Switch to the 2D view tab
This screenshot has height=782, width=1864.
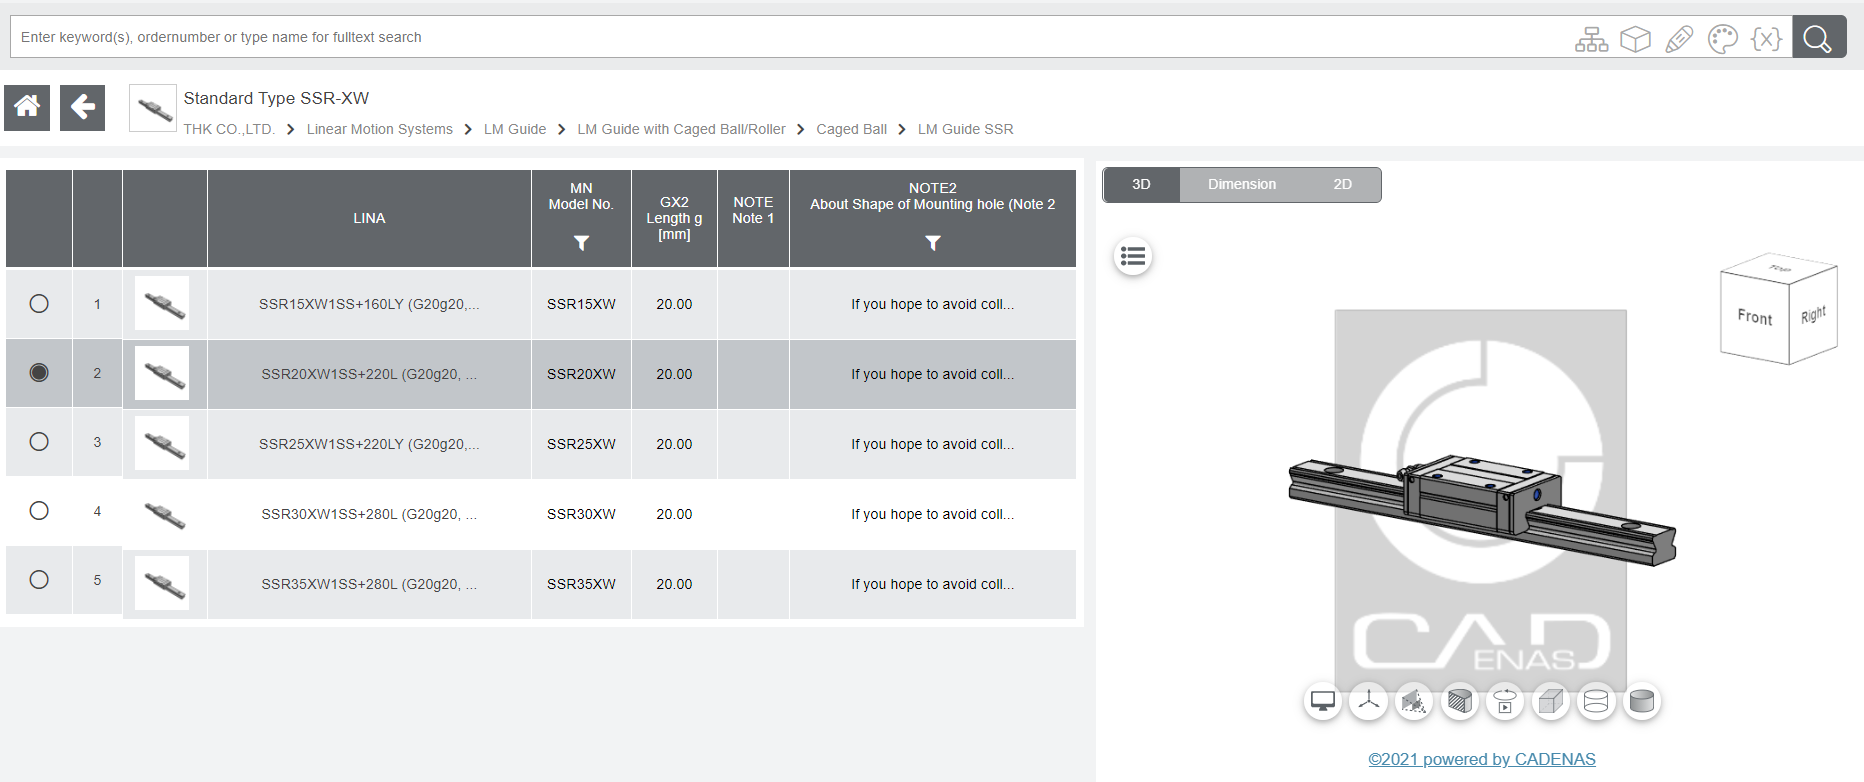(1342, 185)
